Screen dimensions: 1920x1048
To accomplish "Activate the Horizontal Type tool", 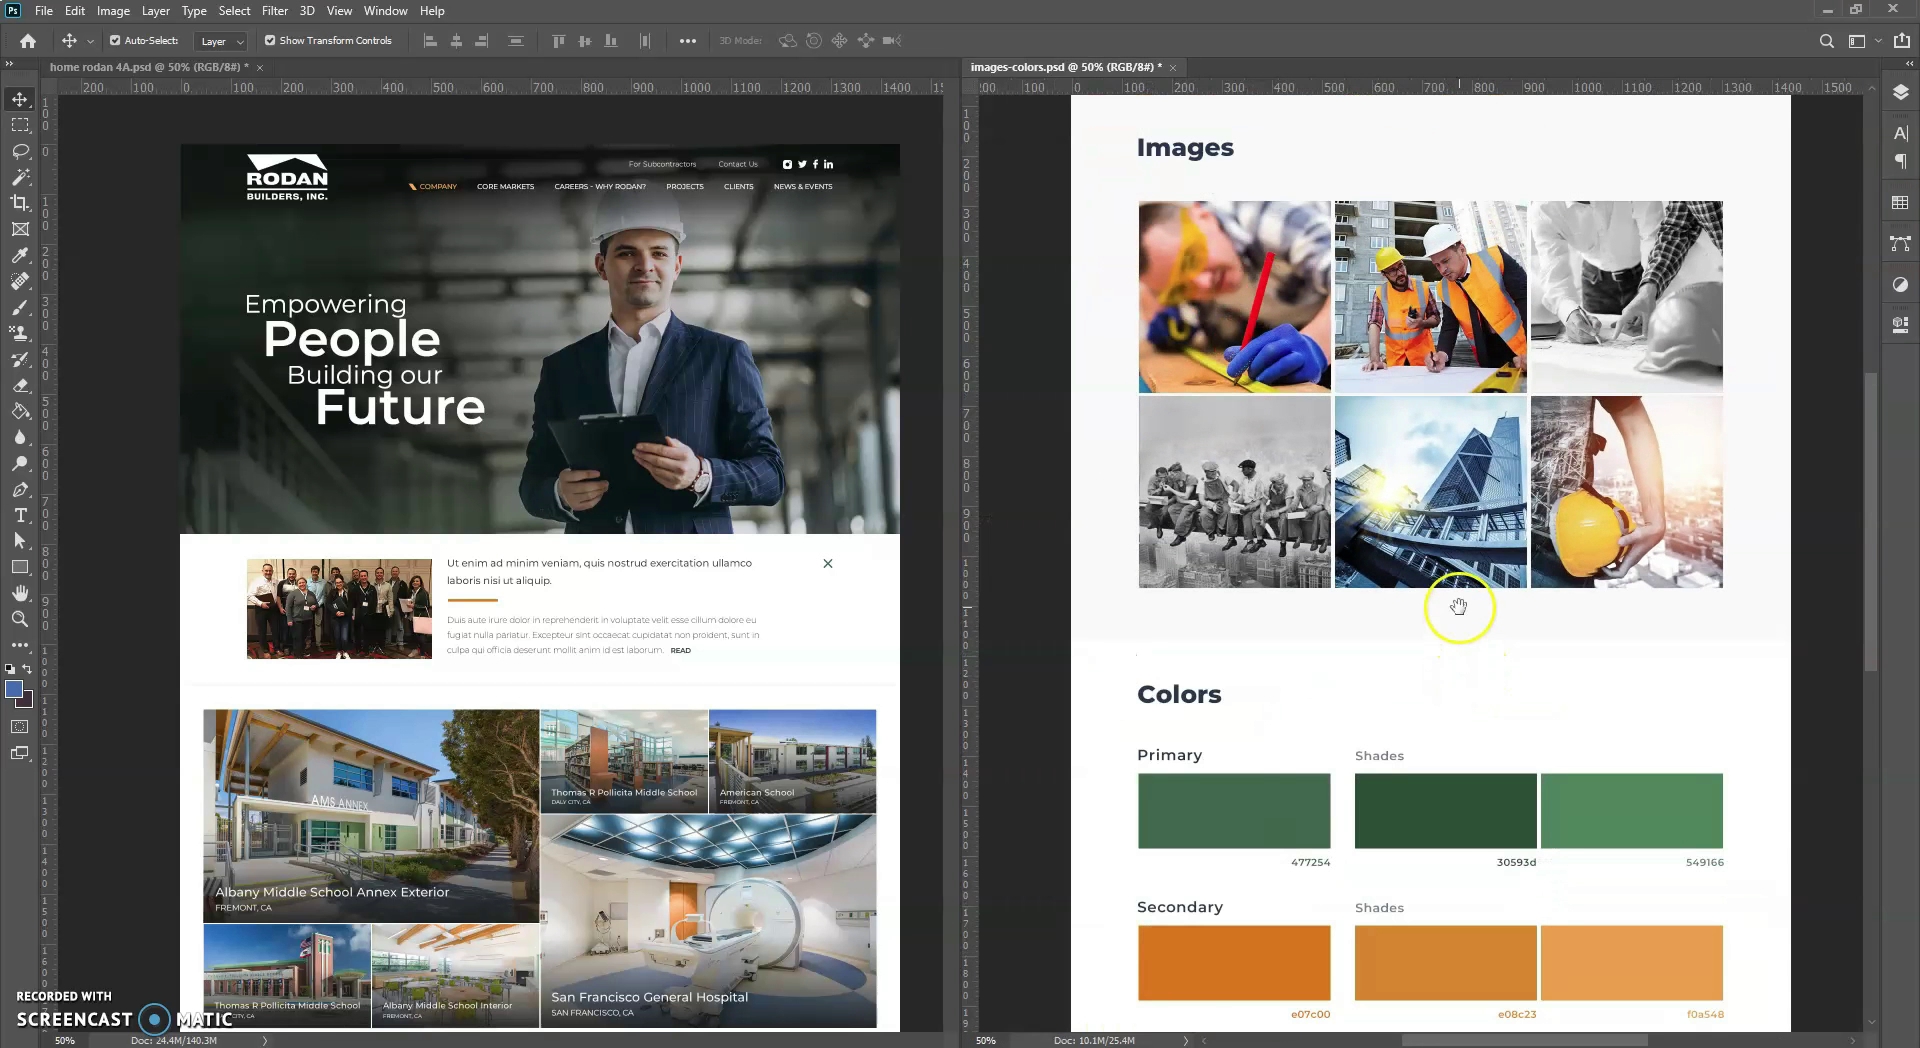I will point(20,515).
